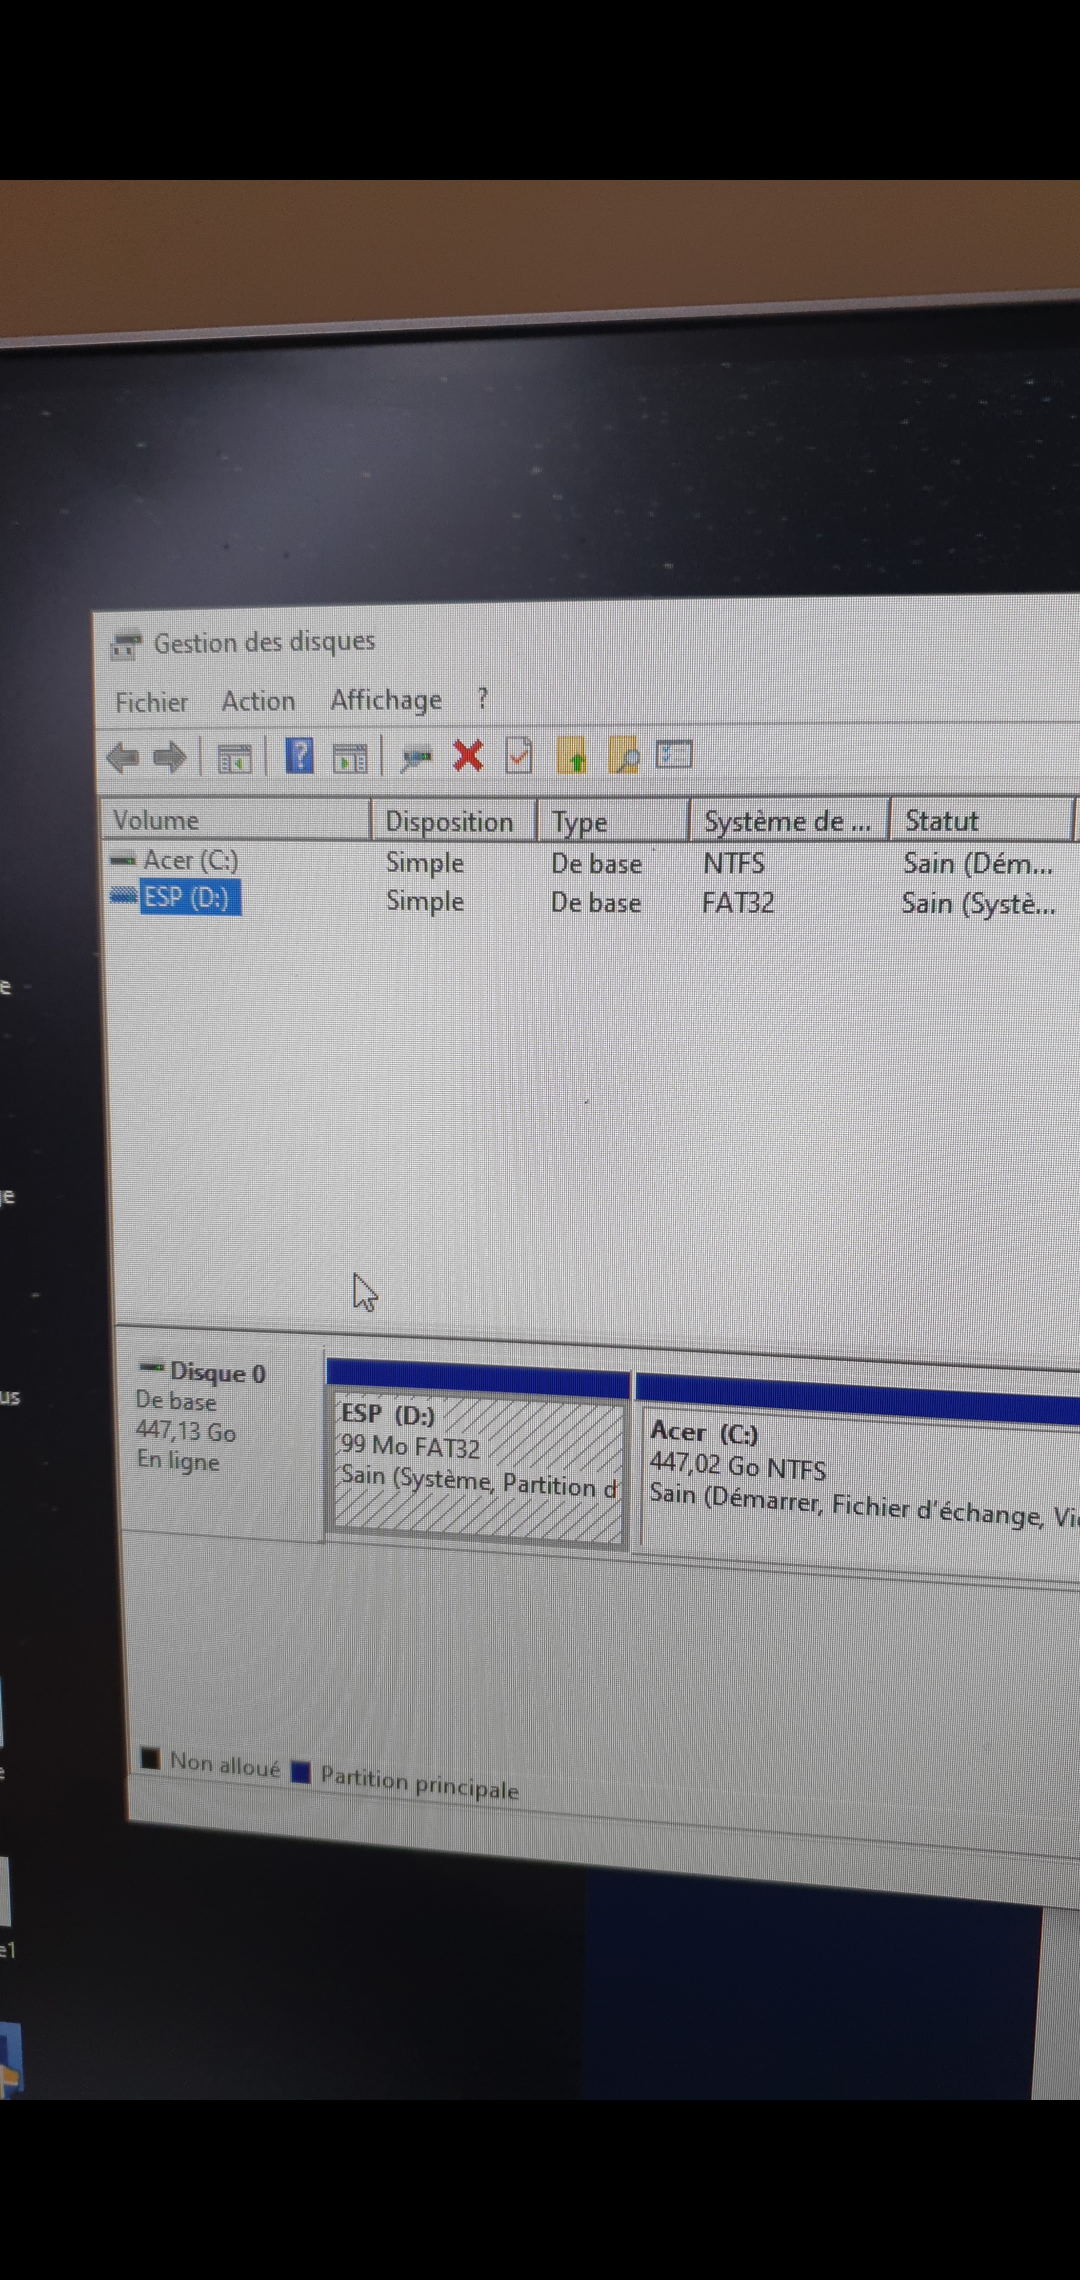1080x2280 pixels.
Task: Open the Fichier menu
Action: (151, 702)
